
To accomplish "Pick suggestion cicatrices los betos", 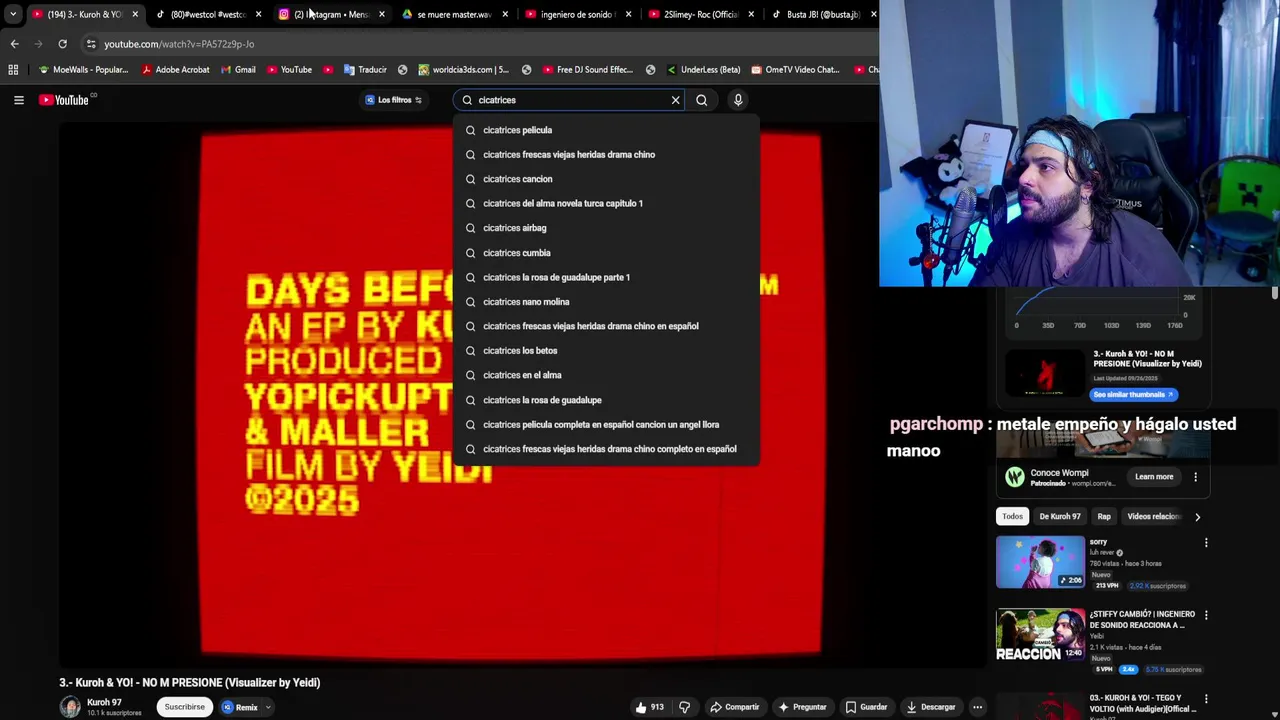I will point(606,351).
